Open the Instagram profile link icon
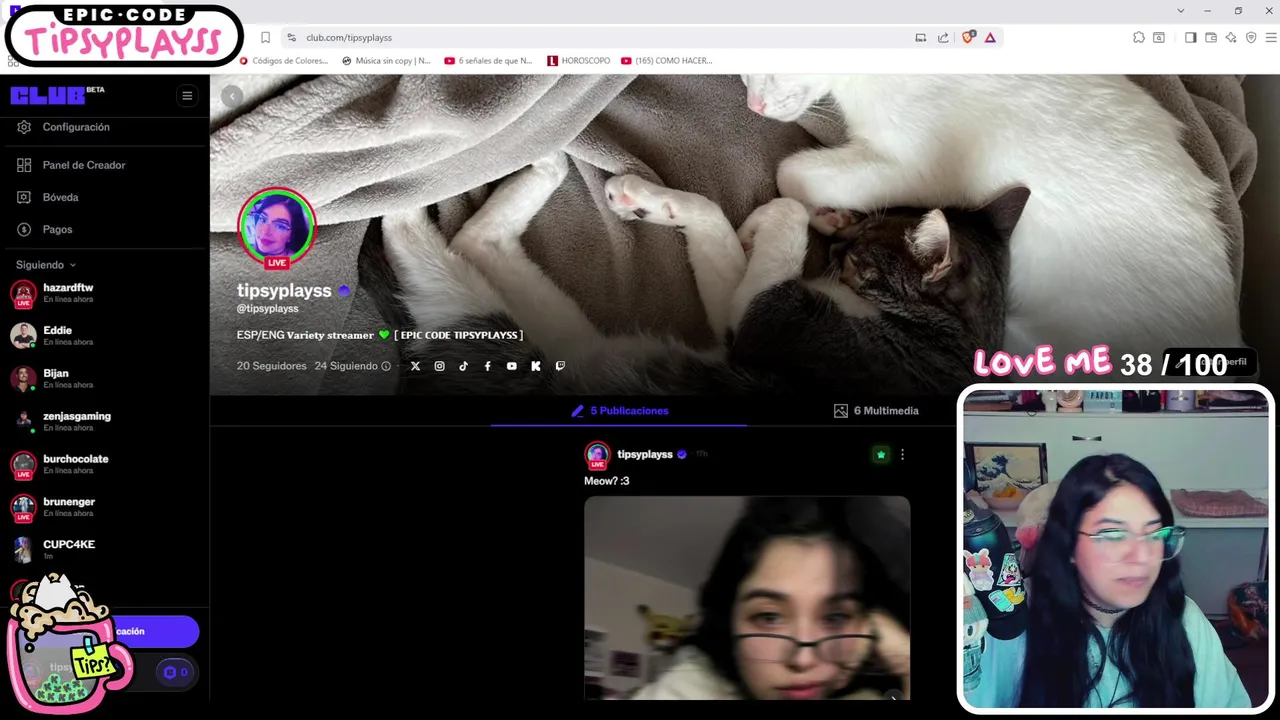This screenshot has height=720, width=1280. (439, 366)
